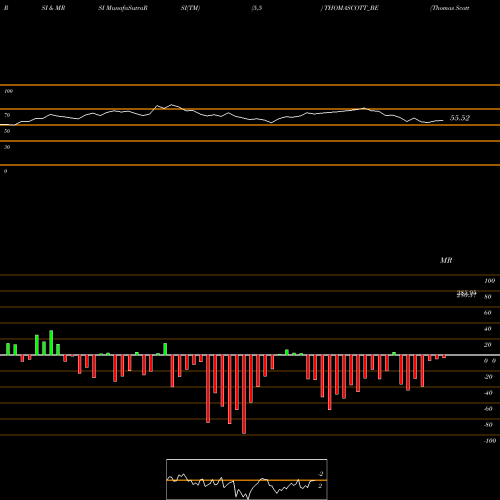Select the 60 label on the MR axis
The height and width of the screenshot is (500, 500).
tap(487, 313)
